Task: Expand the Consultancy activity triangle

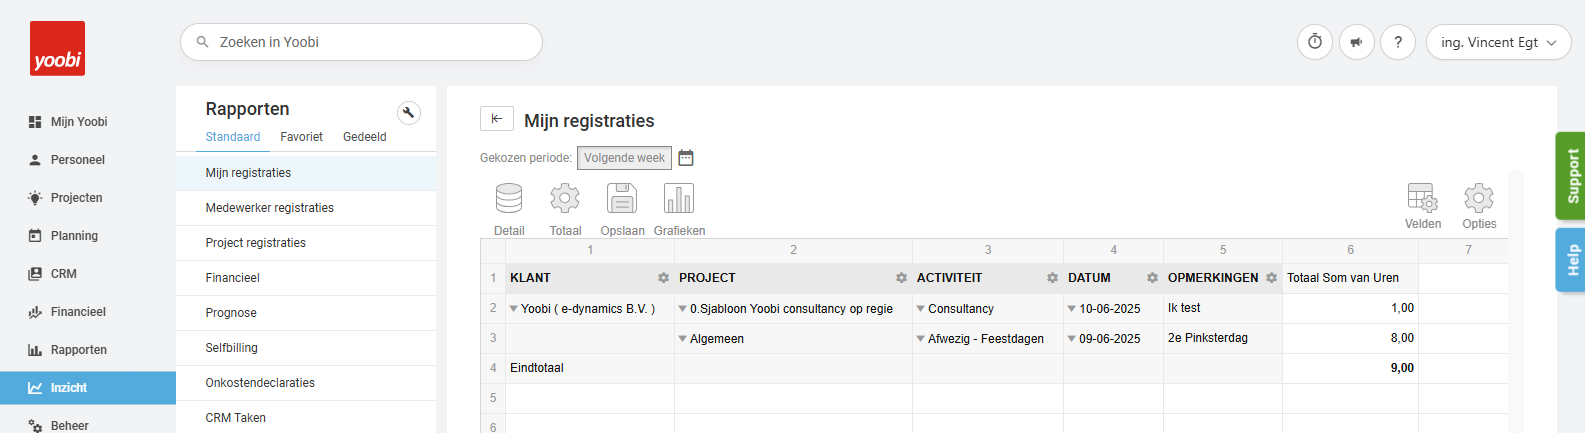Action: pos(921,309)
